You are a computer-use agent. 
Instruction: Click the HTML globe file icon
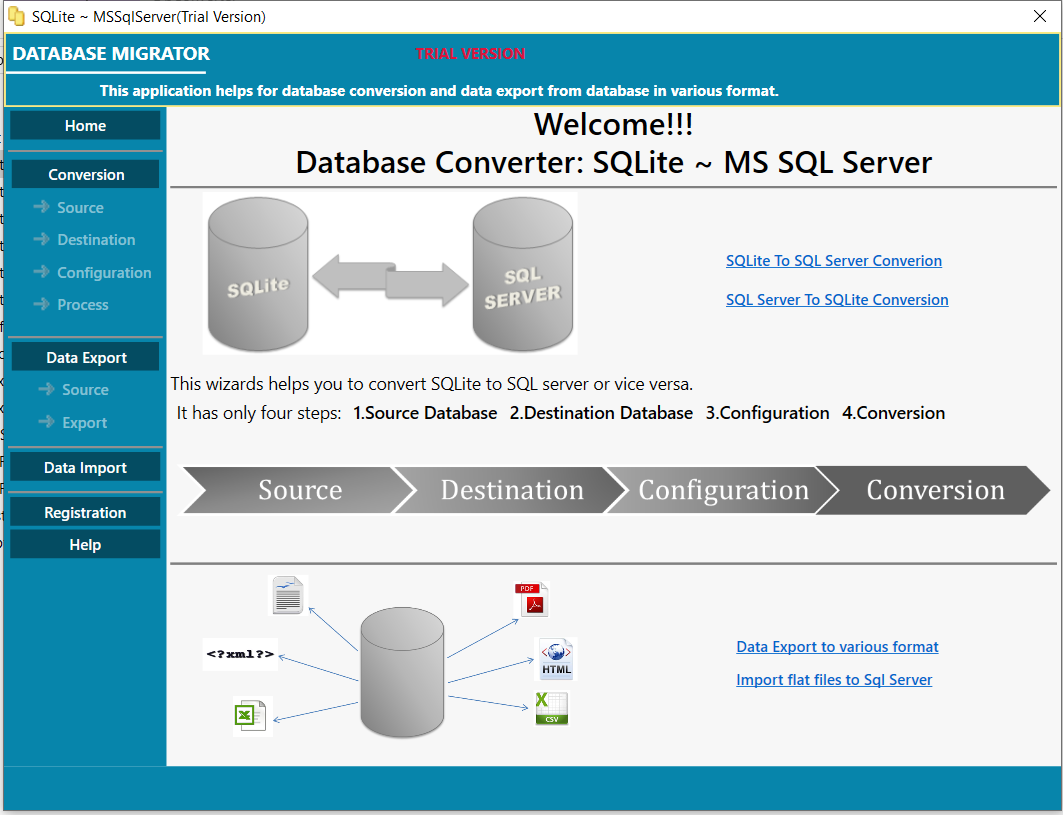[556, 658]
